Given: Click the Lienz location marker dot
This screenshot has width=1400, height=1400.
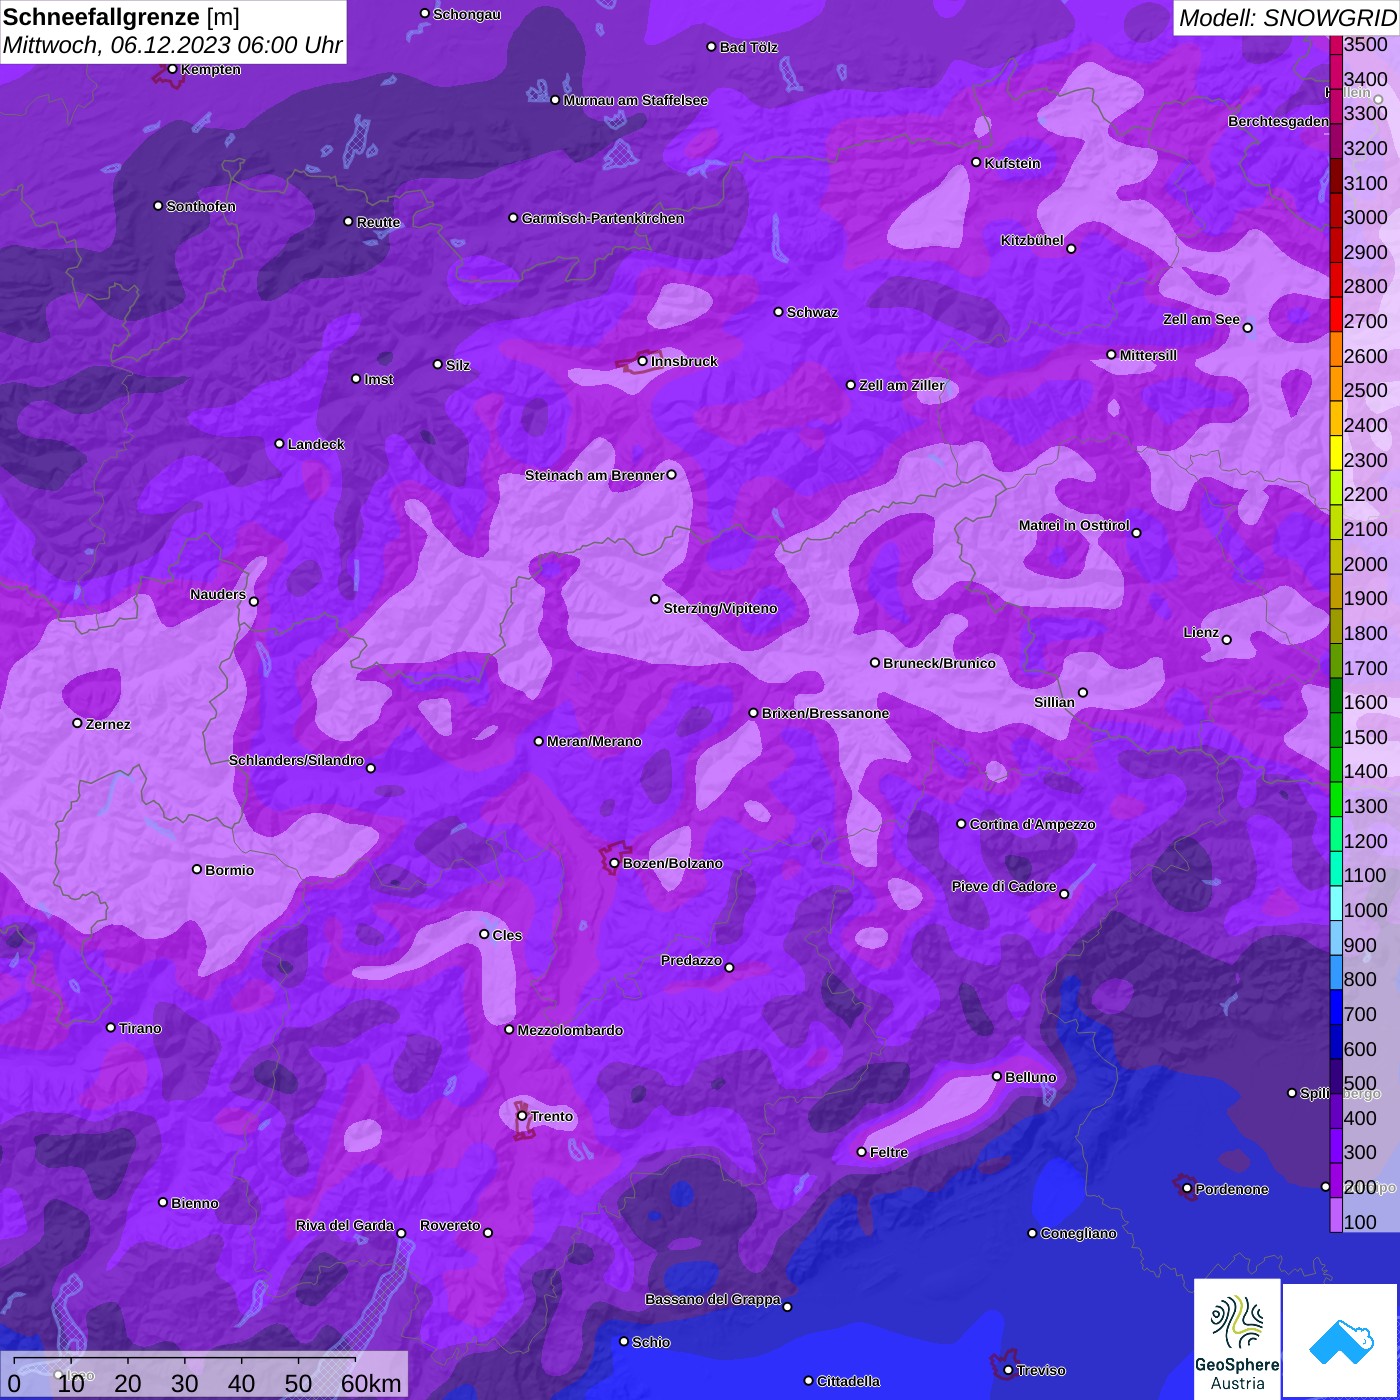Looking at the screenshot, I should (1227, 640).
